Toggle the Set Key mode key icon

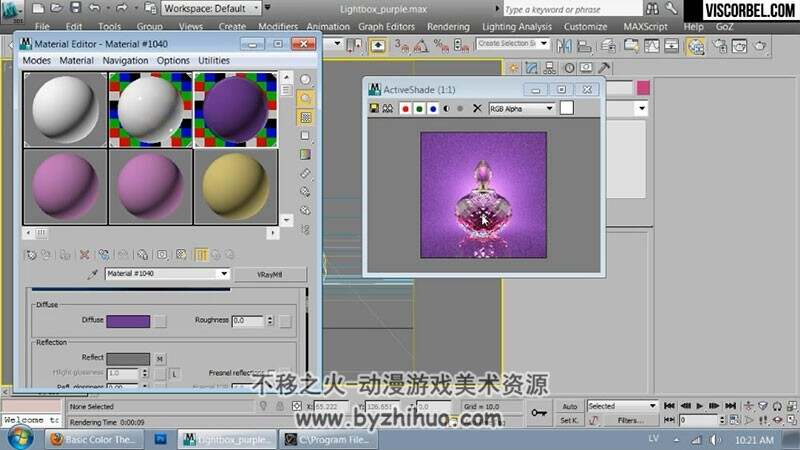click(538, 413)
